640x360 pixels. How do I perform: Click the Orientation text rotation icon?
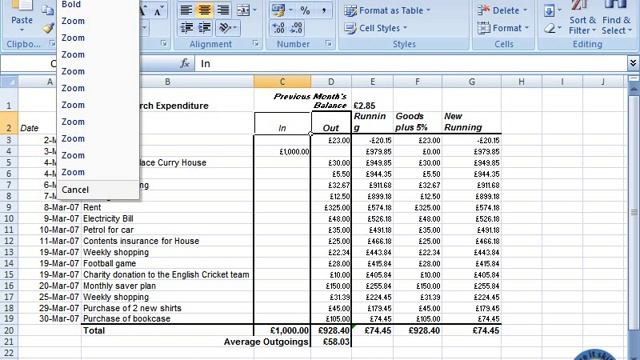pyautogui.click(x=225, y=28)
